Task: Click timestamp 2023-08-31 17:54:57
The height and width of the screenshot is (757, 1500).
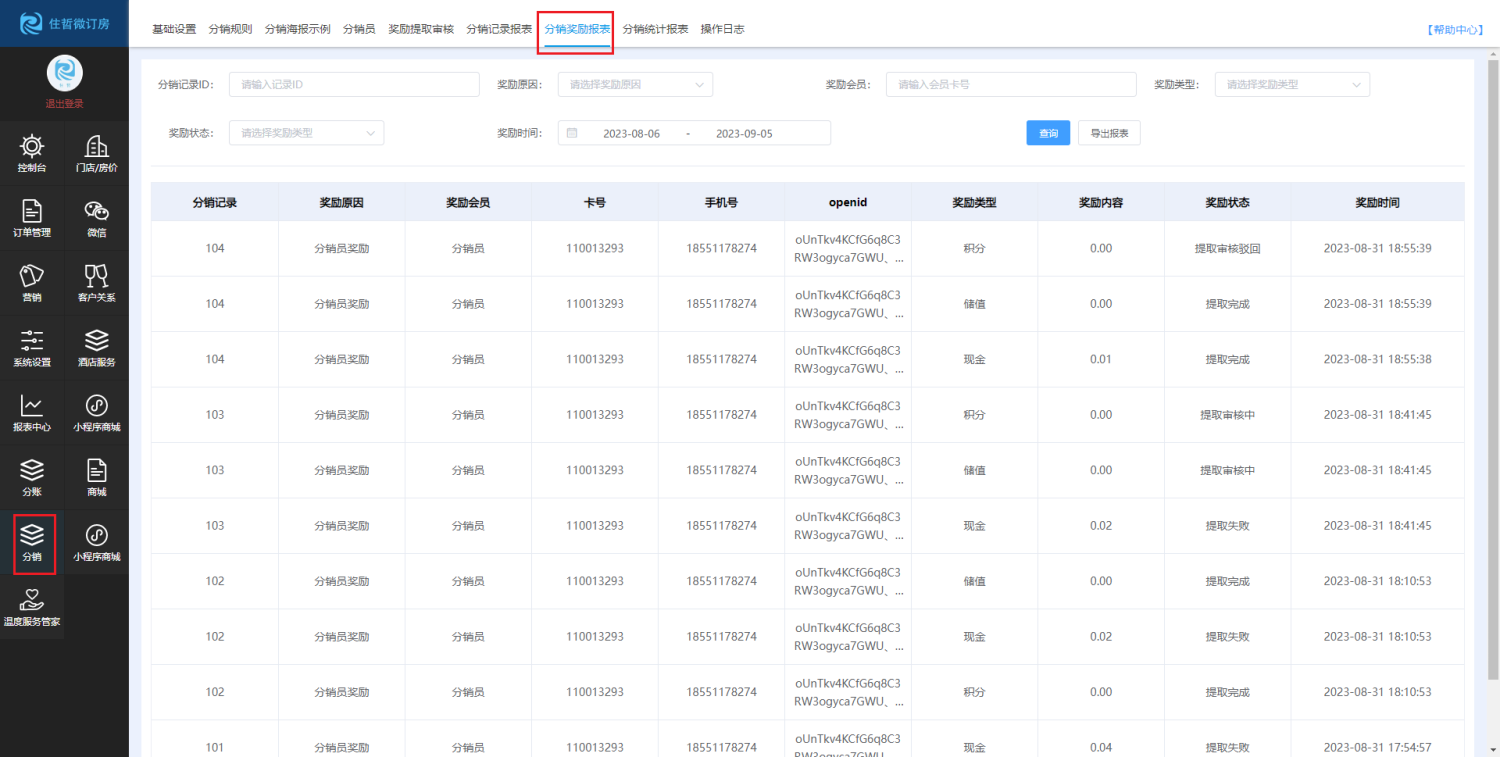Action: [1377, 747]
